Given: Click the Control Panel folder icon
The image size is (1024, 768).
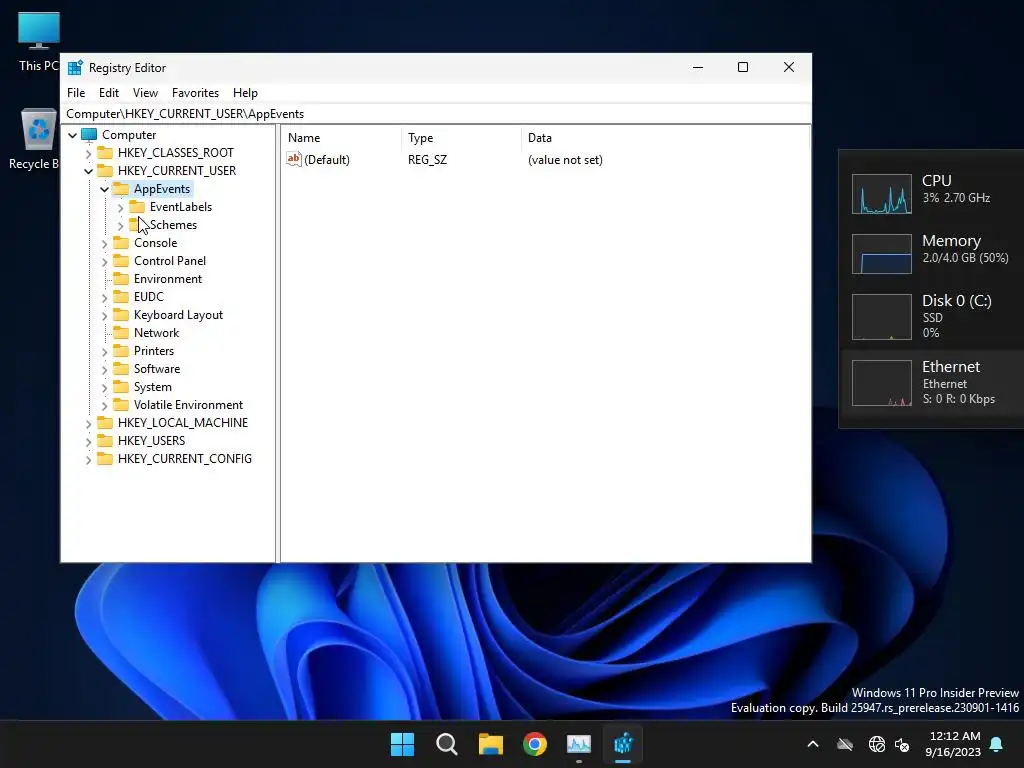Looking at the screenshot, I should coord(121,261).
